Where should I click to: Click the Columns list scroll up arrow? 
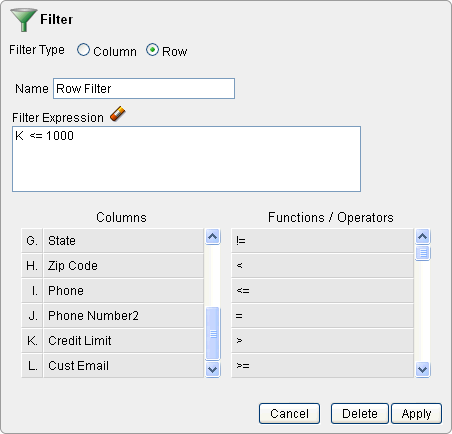coord(213,237)
